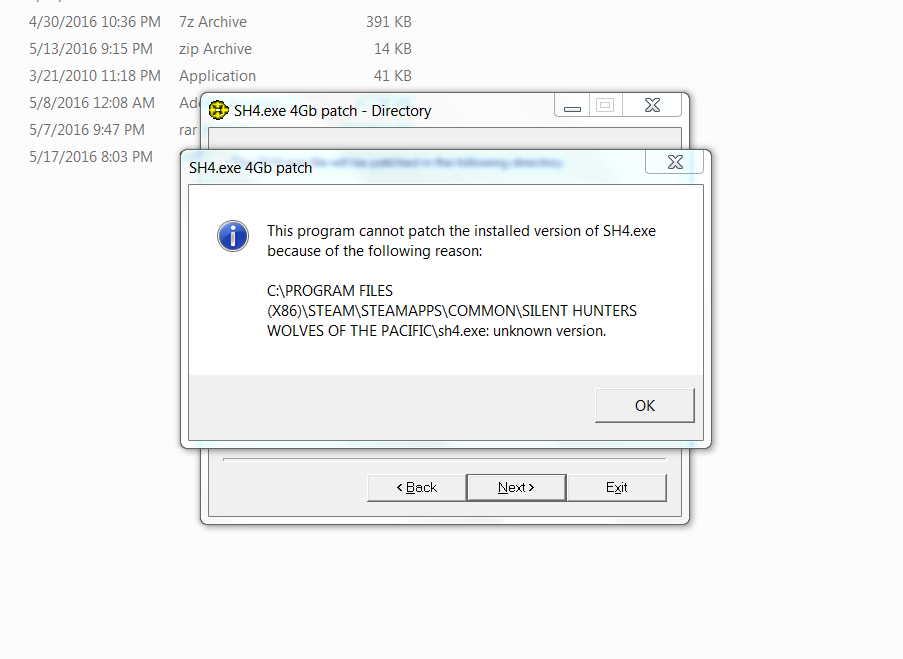Go Back in the patch wizard
Screen dimensions: 903x659
[x=416, y=487]
